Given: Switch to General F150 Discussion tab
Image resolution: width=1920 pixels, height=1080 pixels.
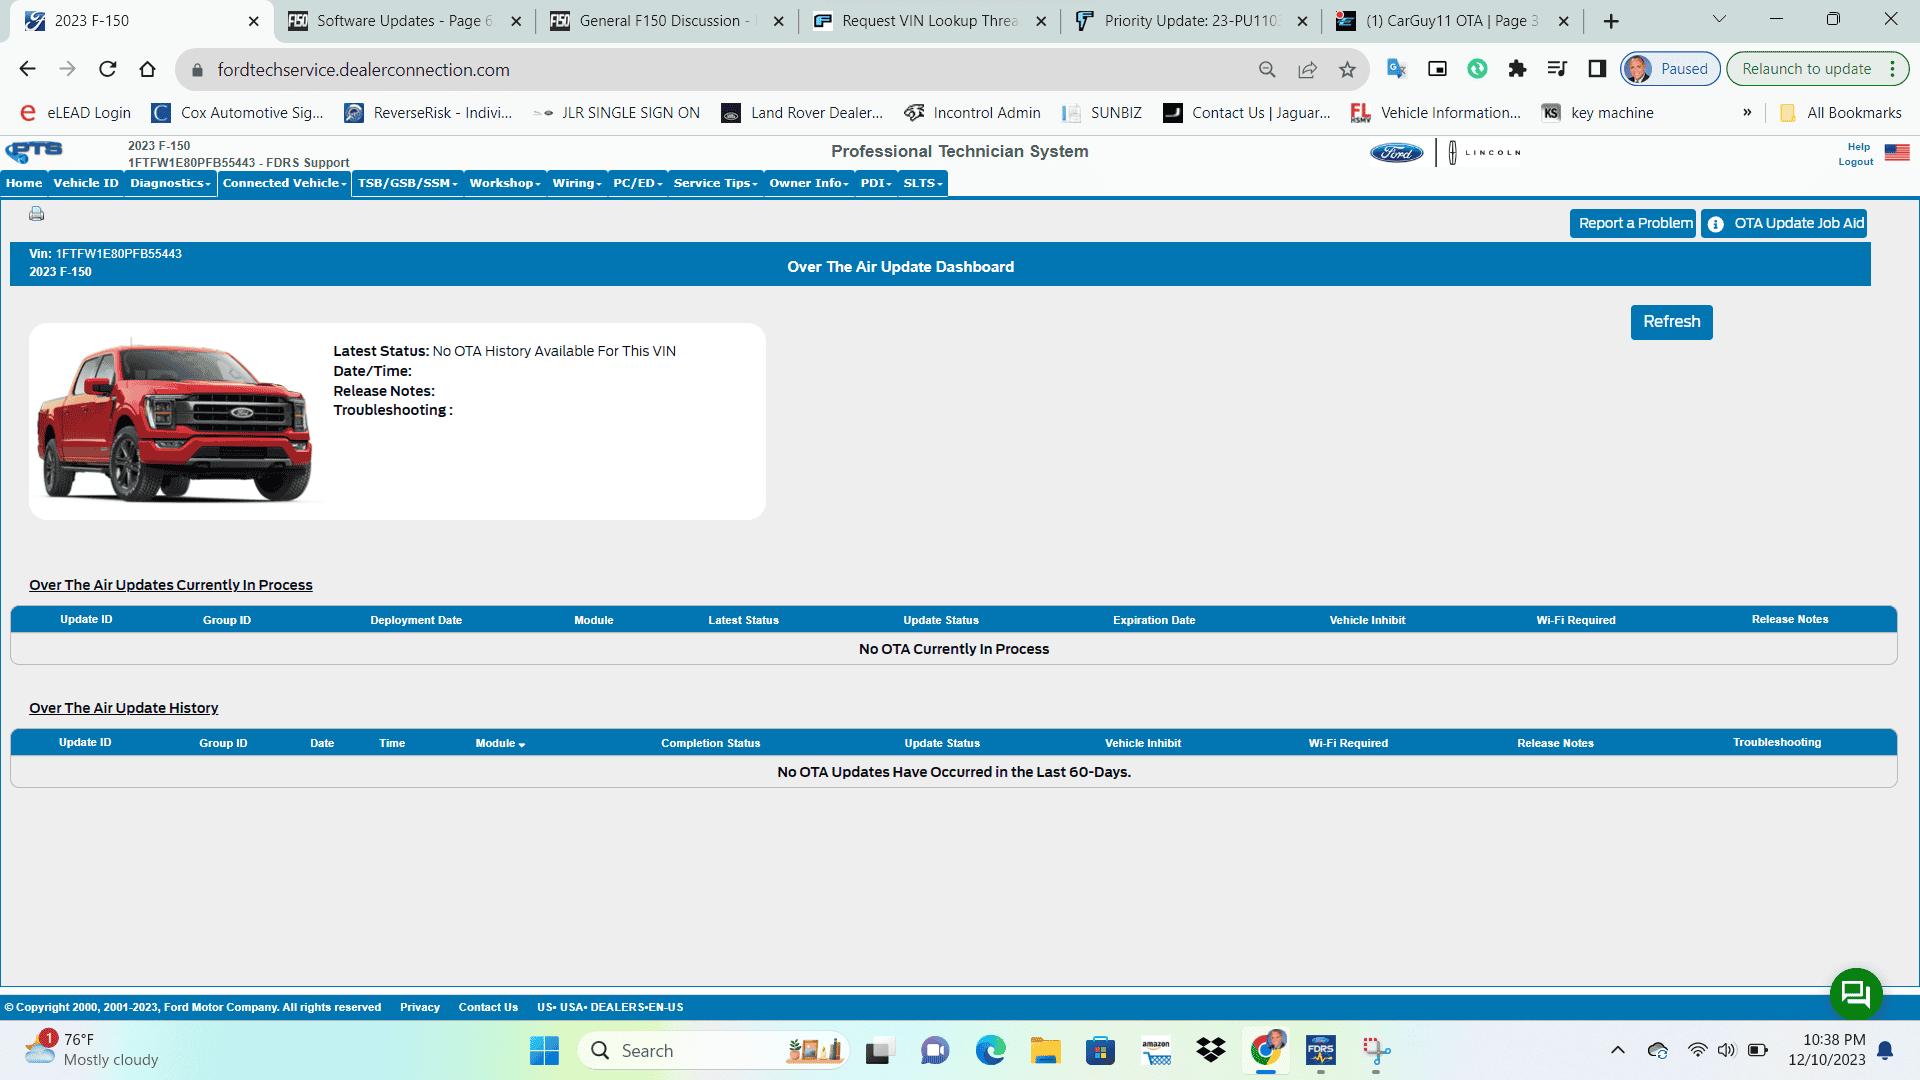Looking at the screenshot, I should coord(667,20).
